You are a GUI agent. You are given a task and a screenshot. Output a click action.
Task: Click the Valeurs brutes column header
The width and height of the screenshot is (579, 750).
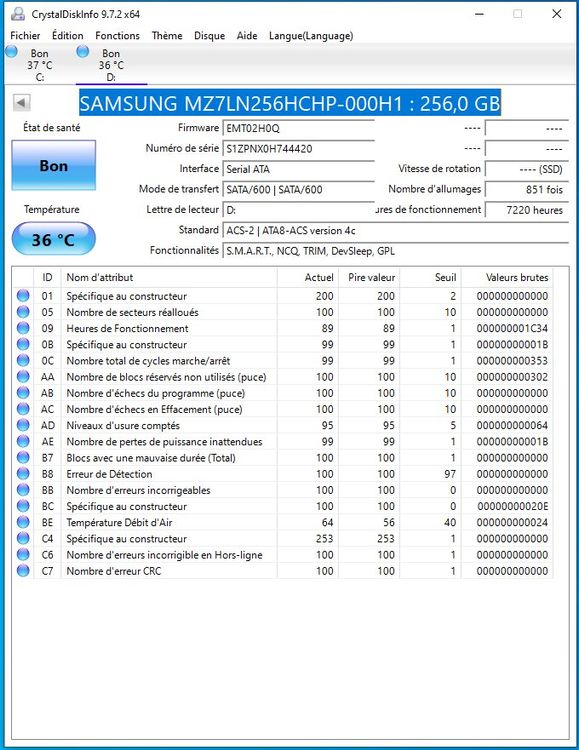click(517, 277)
